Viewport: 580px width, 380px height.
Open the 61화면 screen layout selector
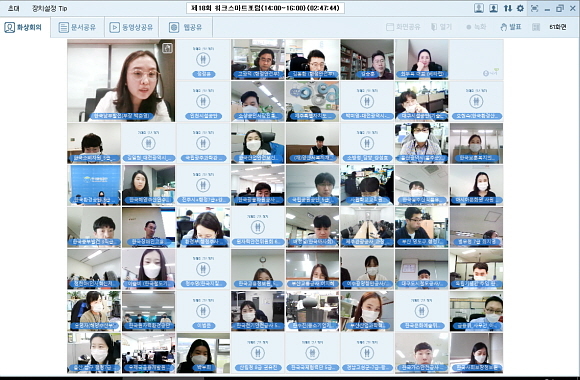558,27
